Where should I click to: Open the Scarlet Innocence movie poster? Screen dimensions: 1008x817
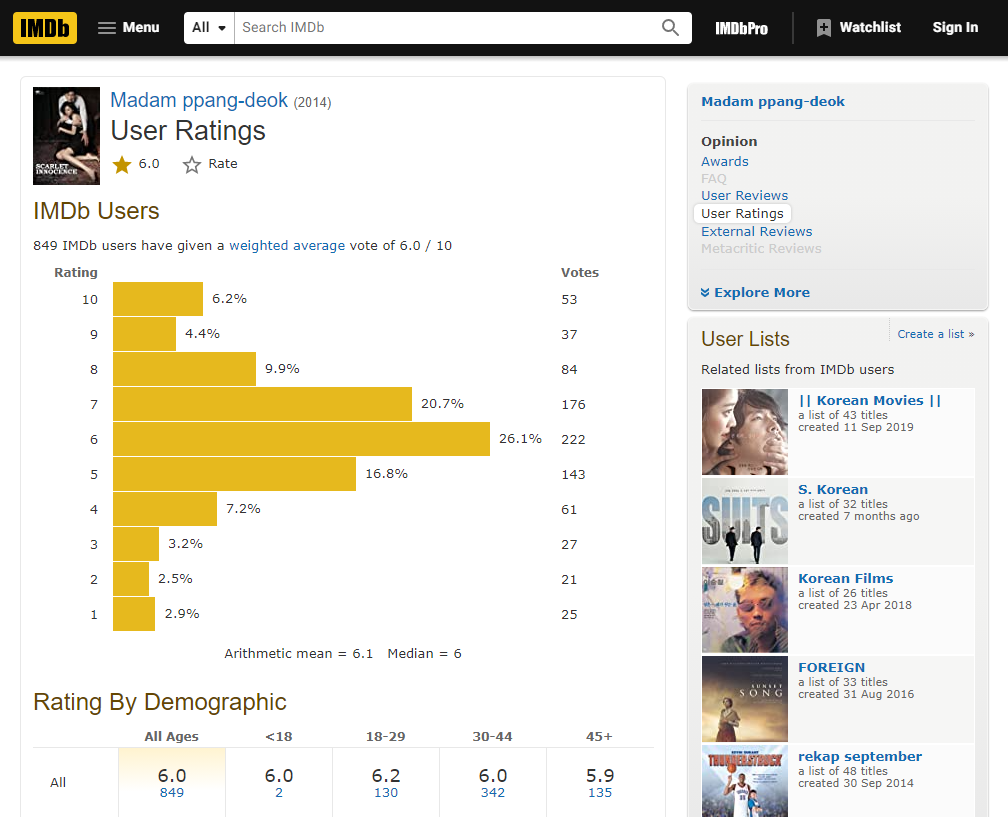point(66,136)
